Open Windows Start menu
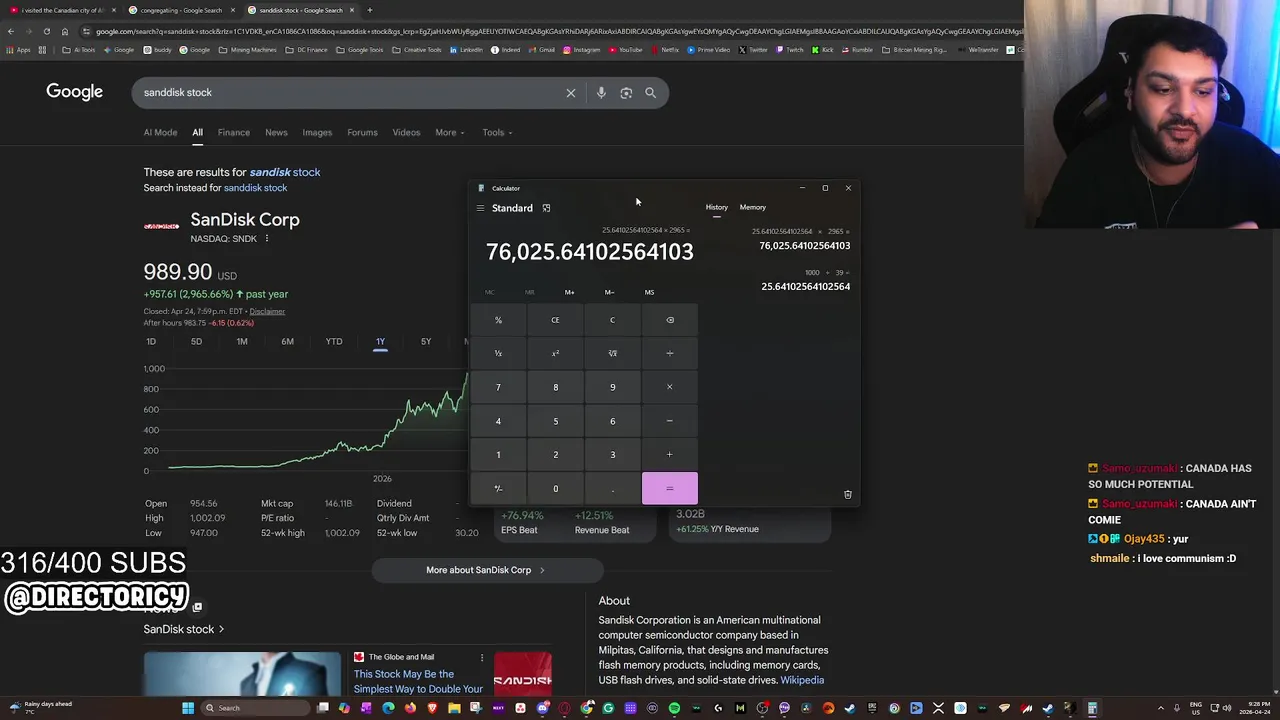 (187, 708)
